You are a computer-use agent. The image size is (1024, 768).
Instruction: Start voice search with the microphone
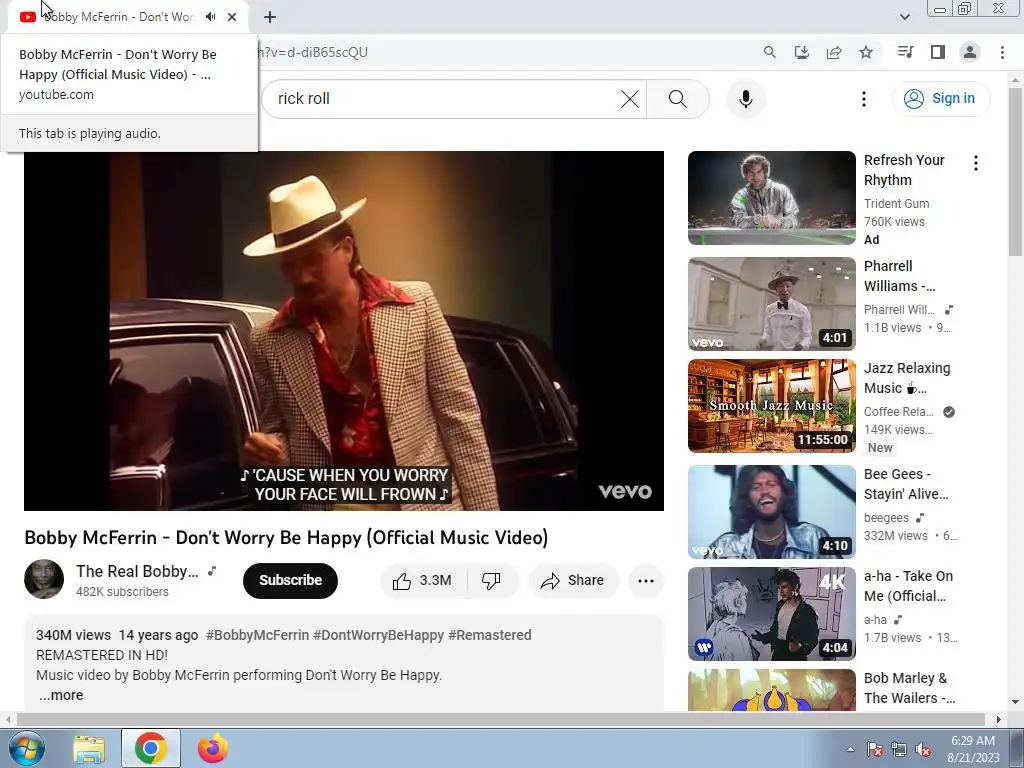click(x=746, y=99)
